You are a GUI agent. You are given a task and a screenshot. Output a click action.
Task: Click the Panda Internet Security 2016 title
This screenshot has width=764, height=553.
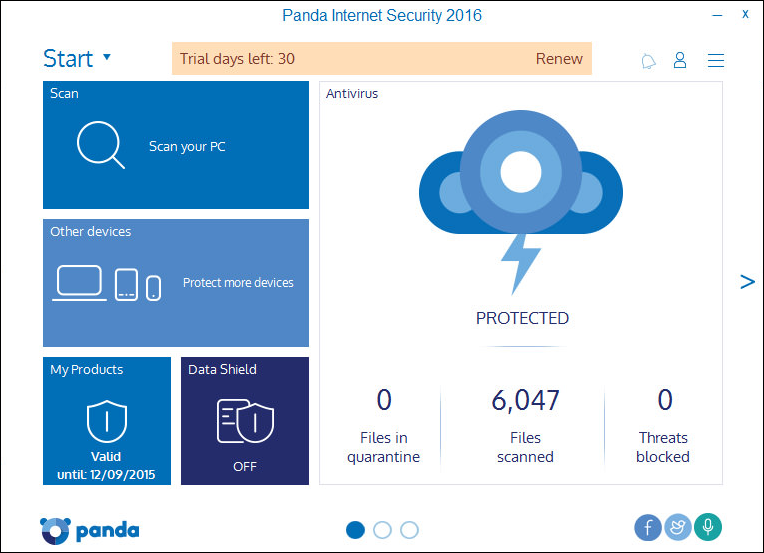(382, 16)
